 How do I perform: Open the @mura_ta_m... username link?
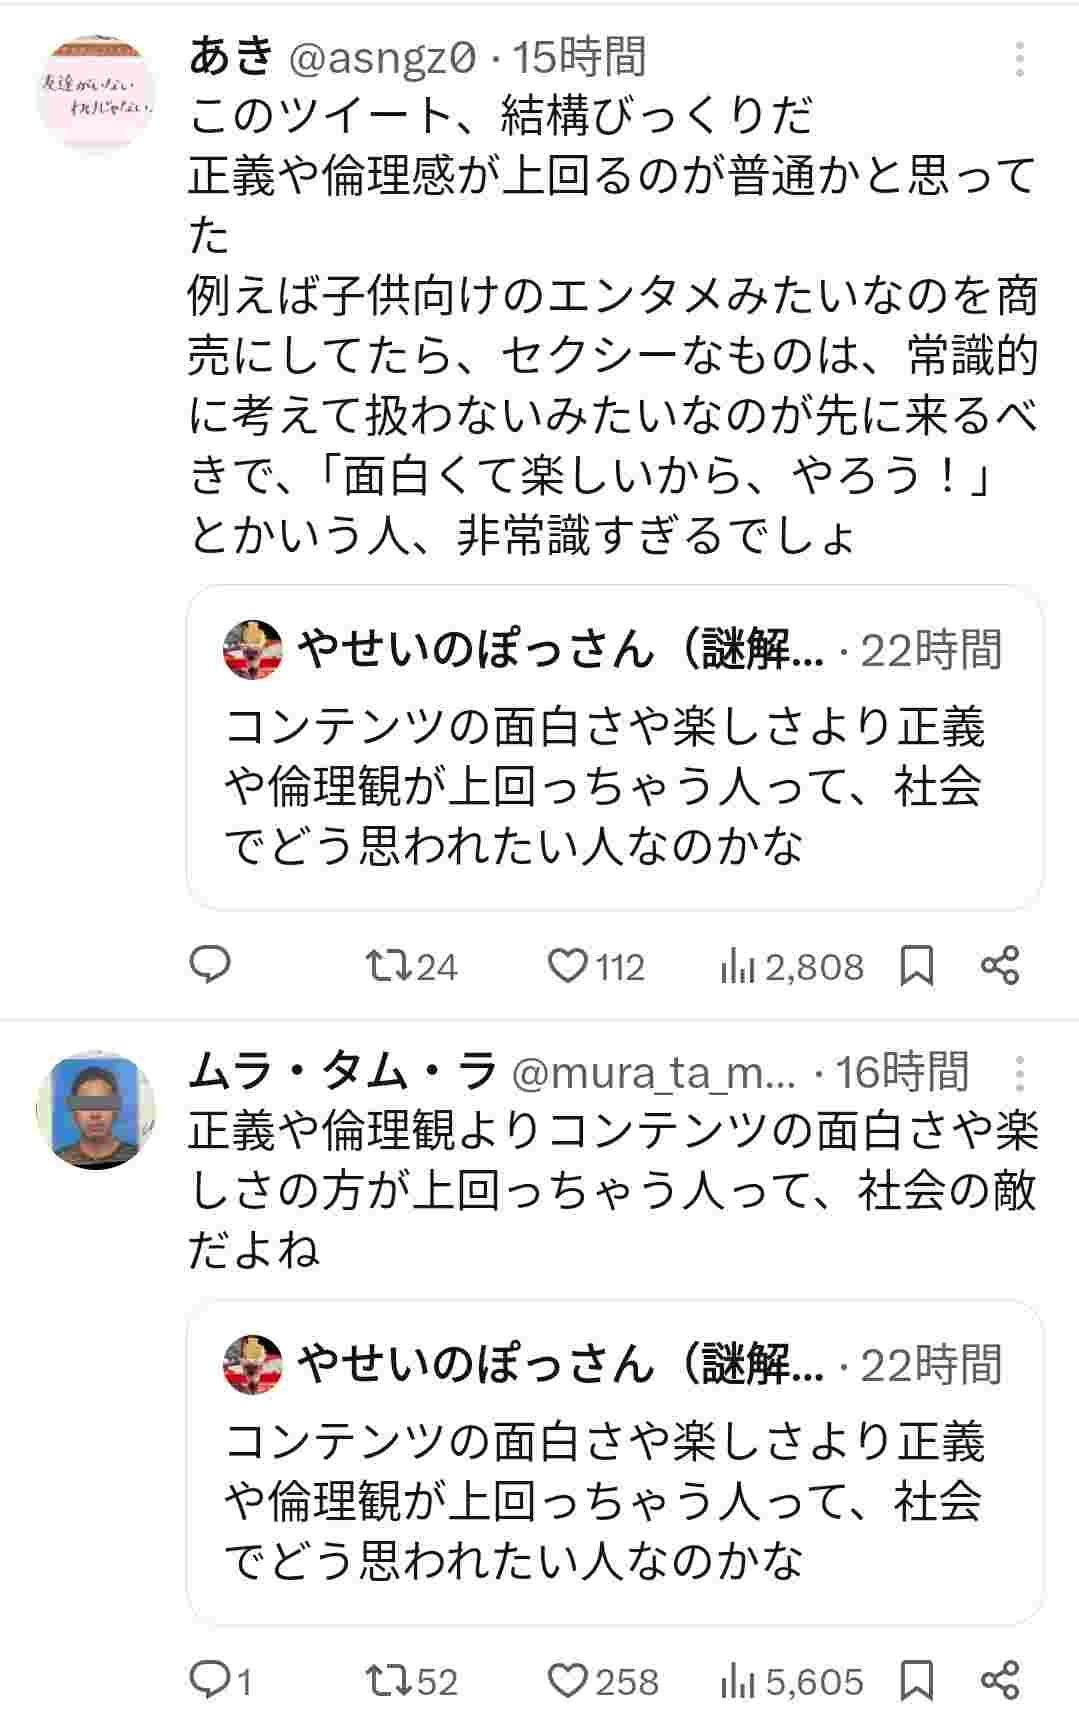654,1073
